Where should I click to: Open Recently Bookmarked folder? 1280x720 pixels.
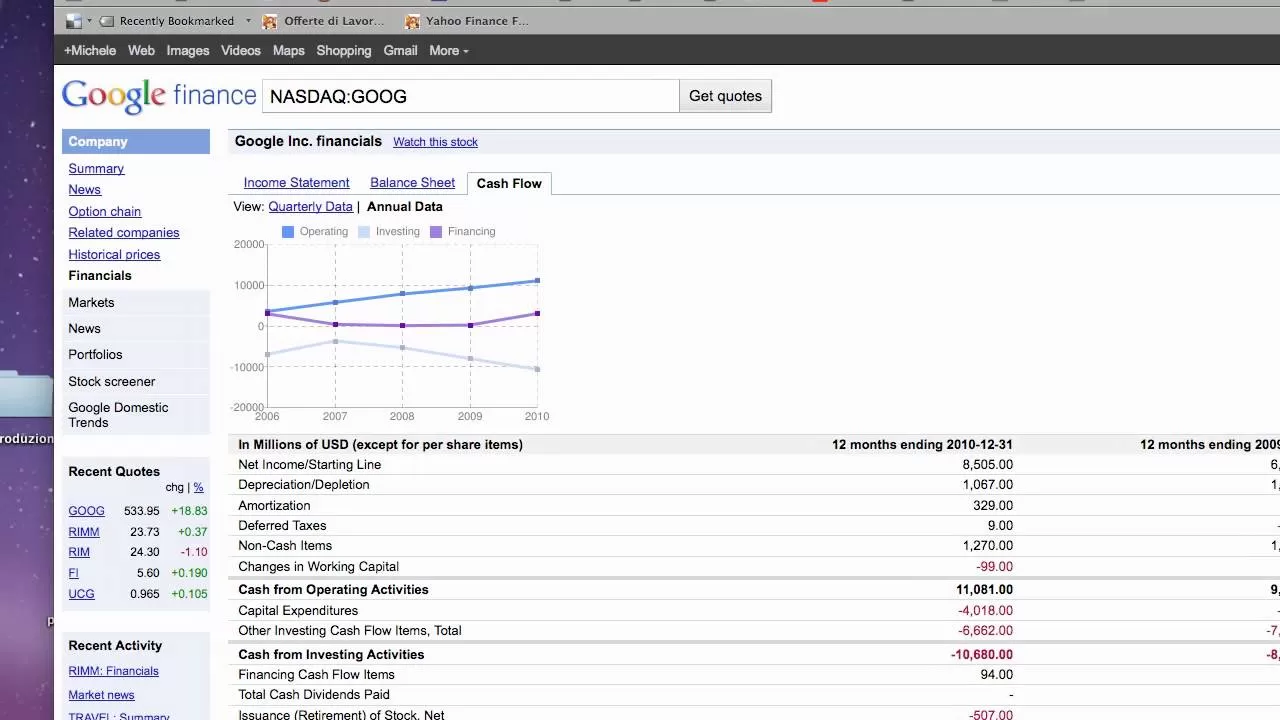176,20
